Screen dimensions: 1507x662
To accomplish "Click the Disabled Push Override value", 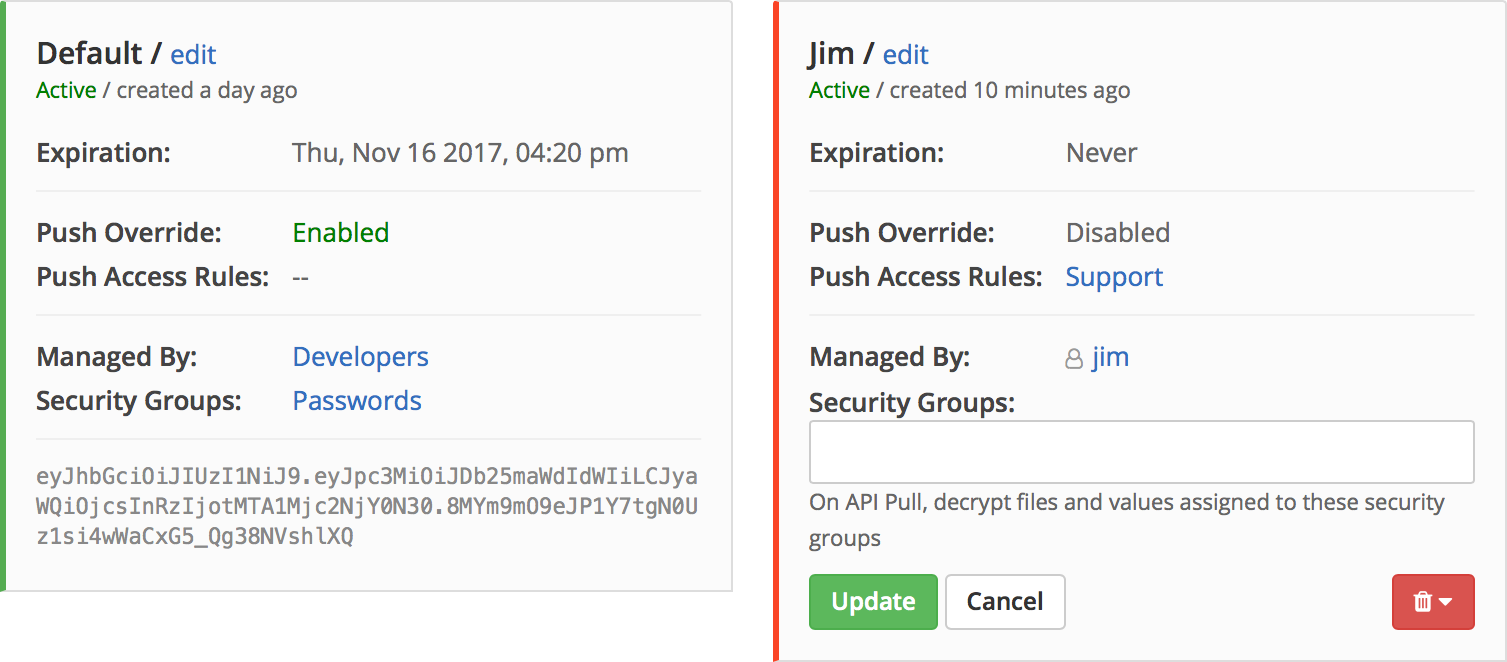I will [x=1118, y=233].
